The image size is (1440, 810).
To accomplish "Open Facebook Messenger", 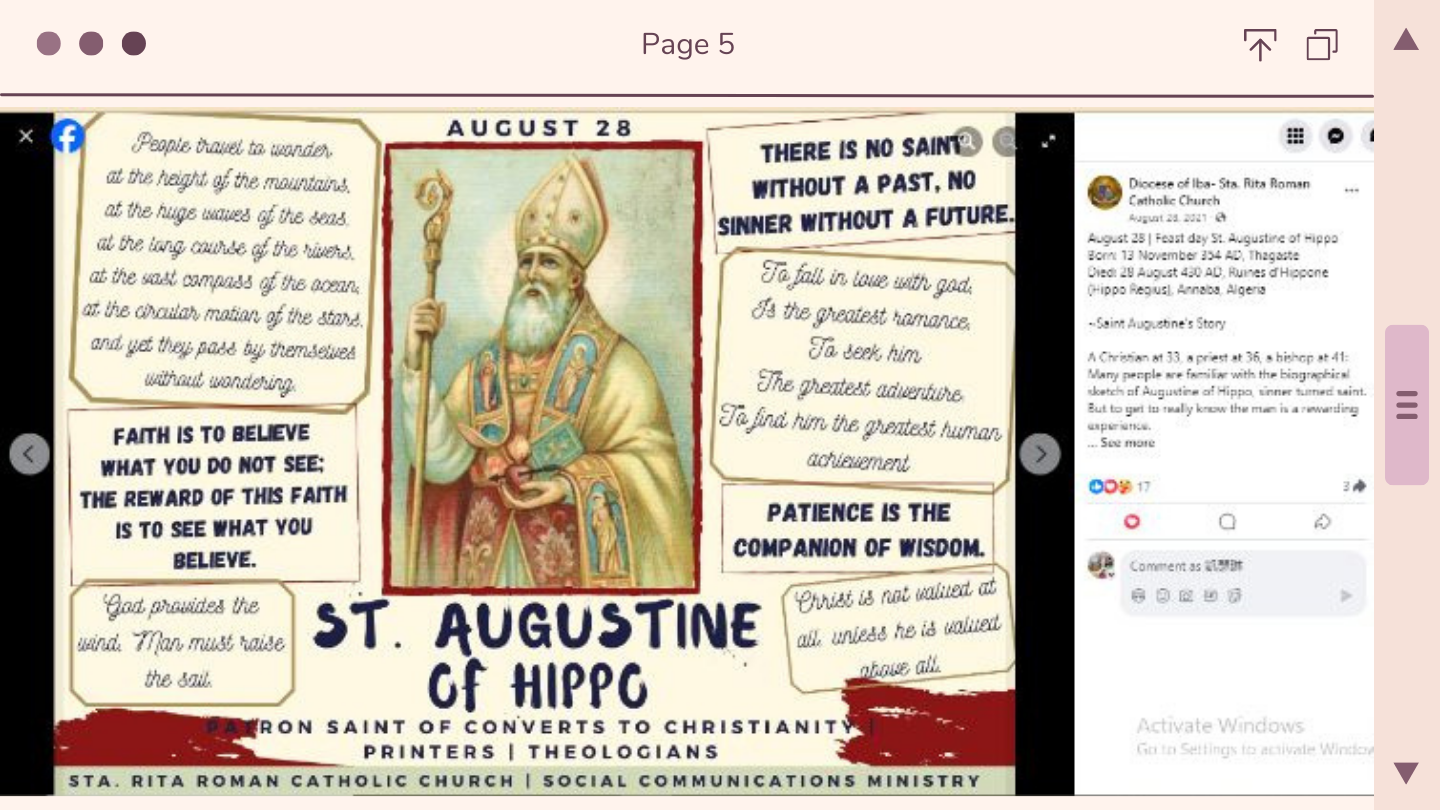I will (1336, 137).
